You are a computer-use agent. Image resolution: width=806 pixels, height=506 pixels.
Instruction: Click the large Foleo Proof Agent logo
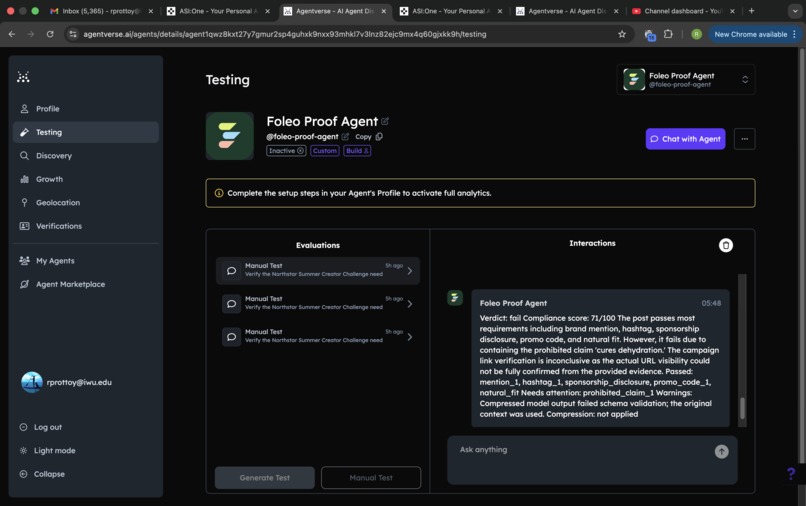(x=230, y=136)
